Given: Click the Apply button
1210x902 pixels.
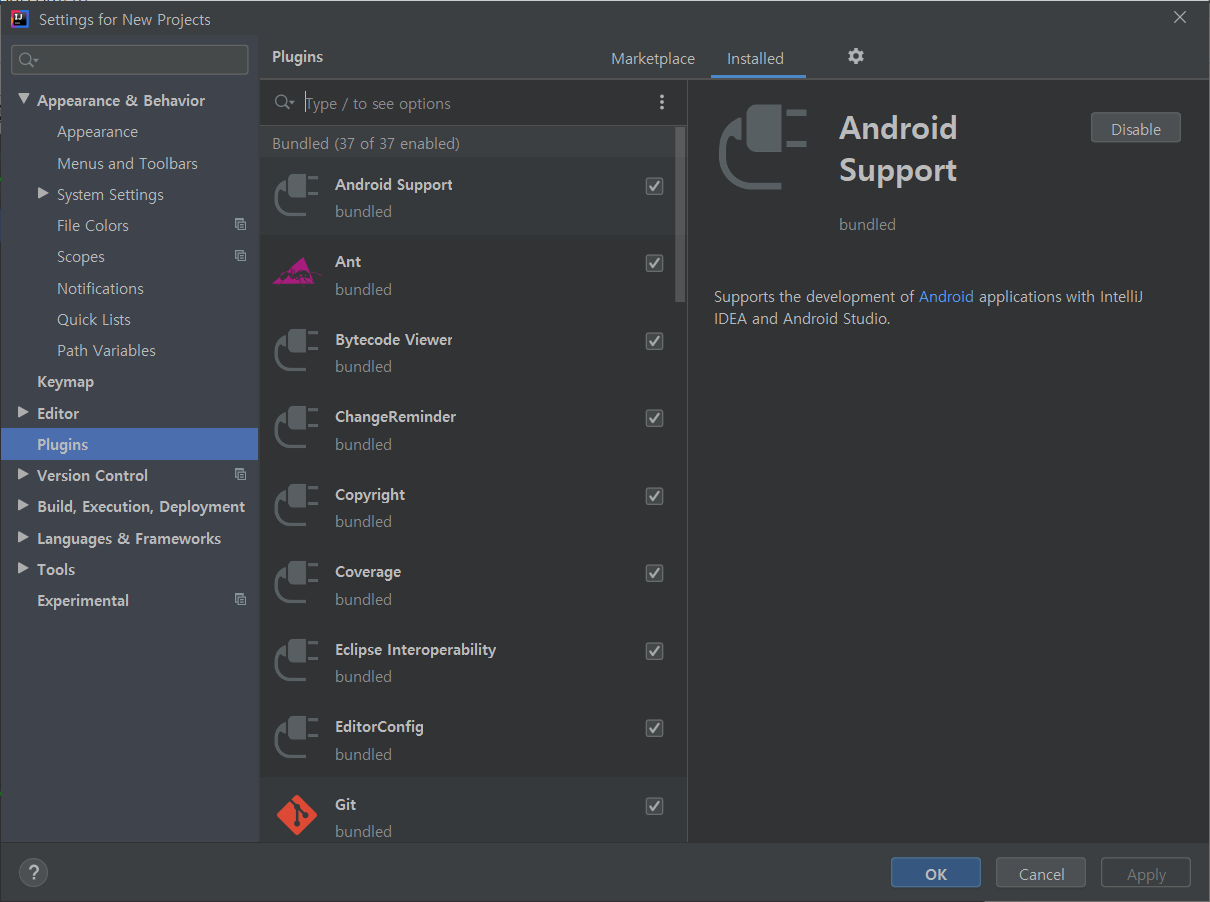Looking at the screenshot, I should [x=1146, y=873].
